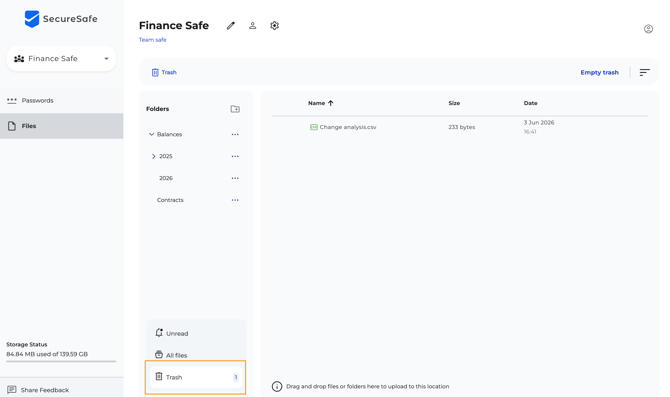Click the Empty trash button
The image size is (670, 397).
599,72
